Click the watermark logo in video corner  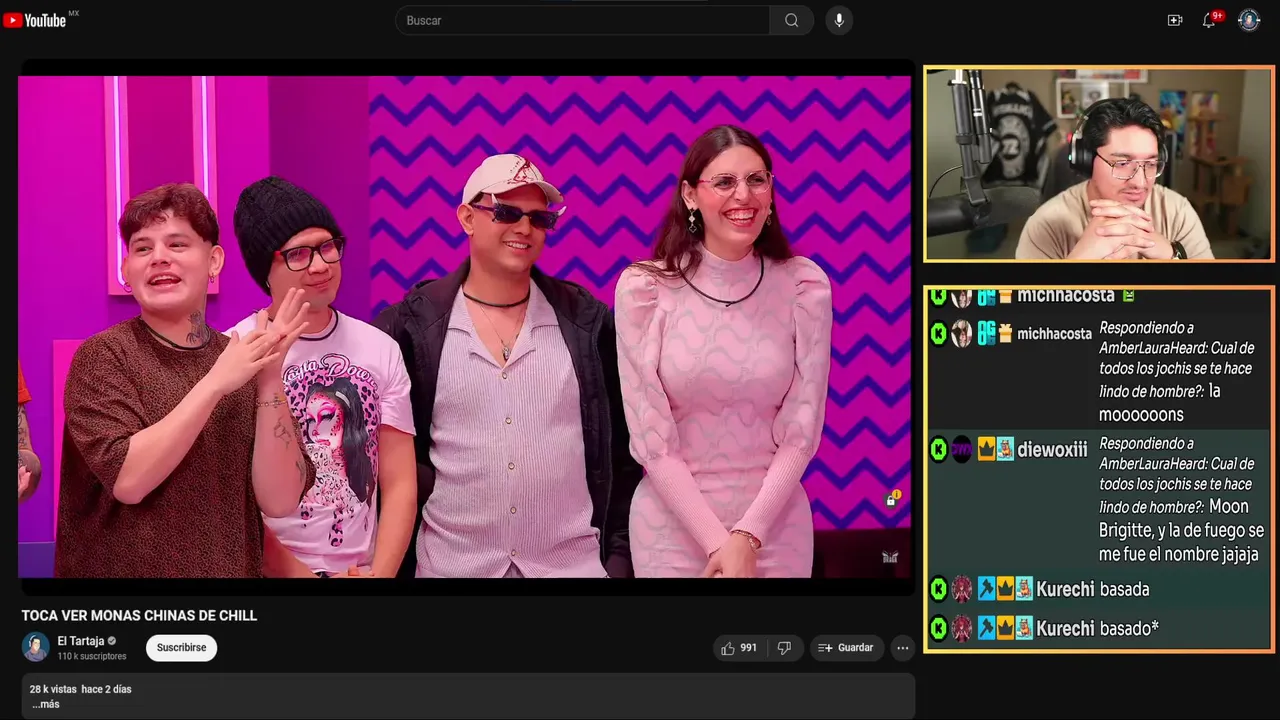coord(890,557)
